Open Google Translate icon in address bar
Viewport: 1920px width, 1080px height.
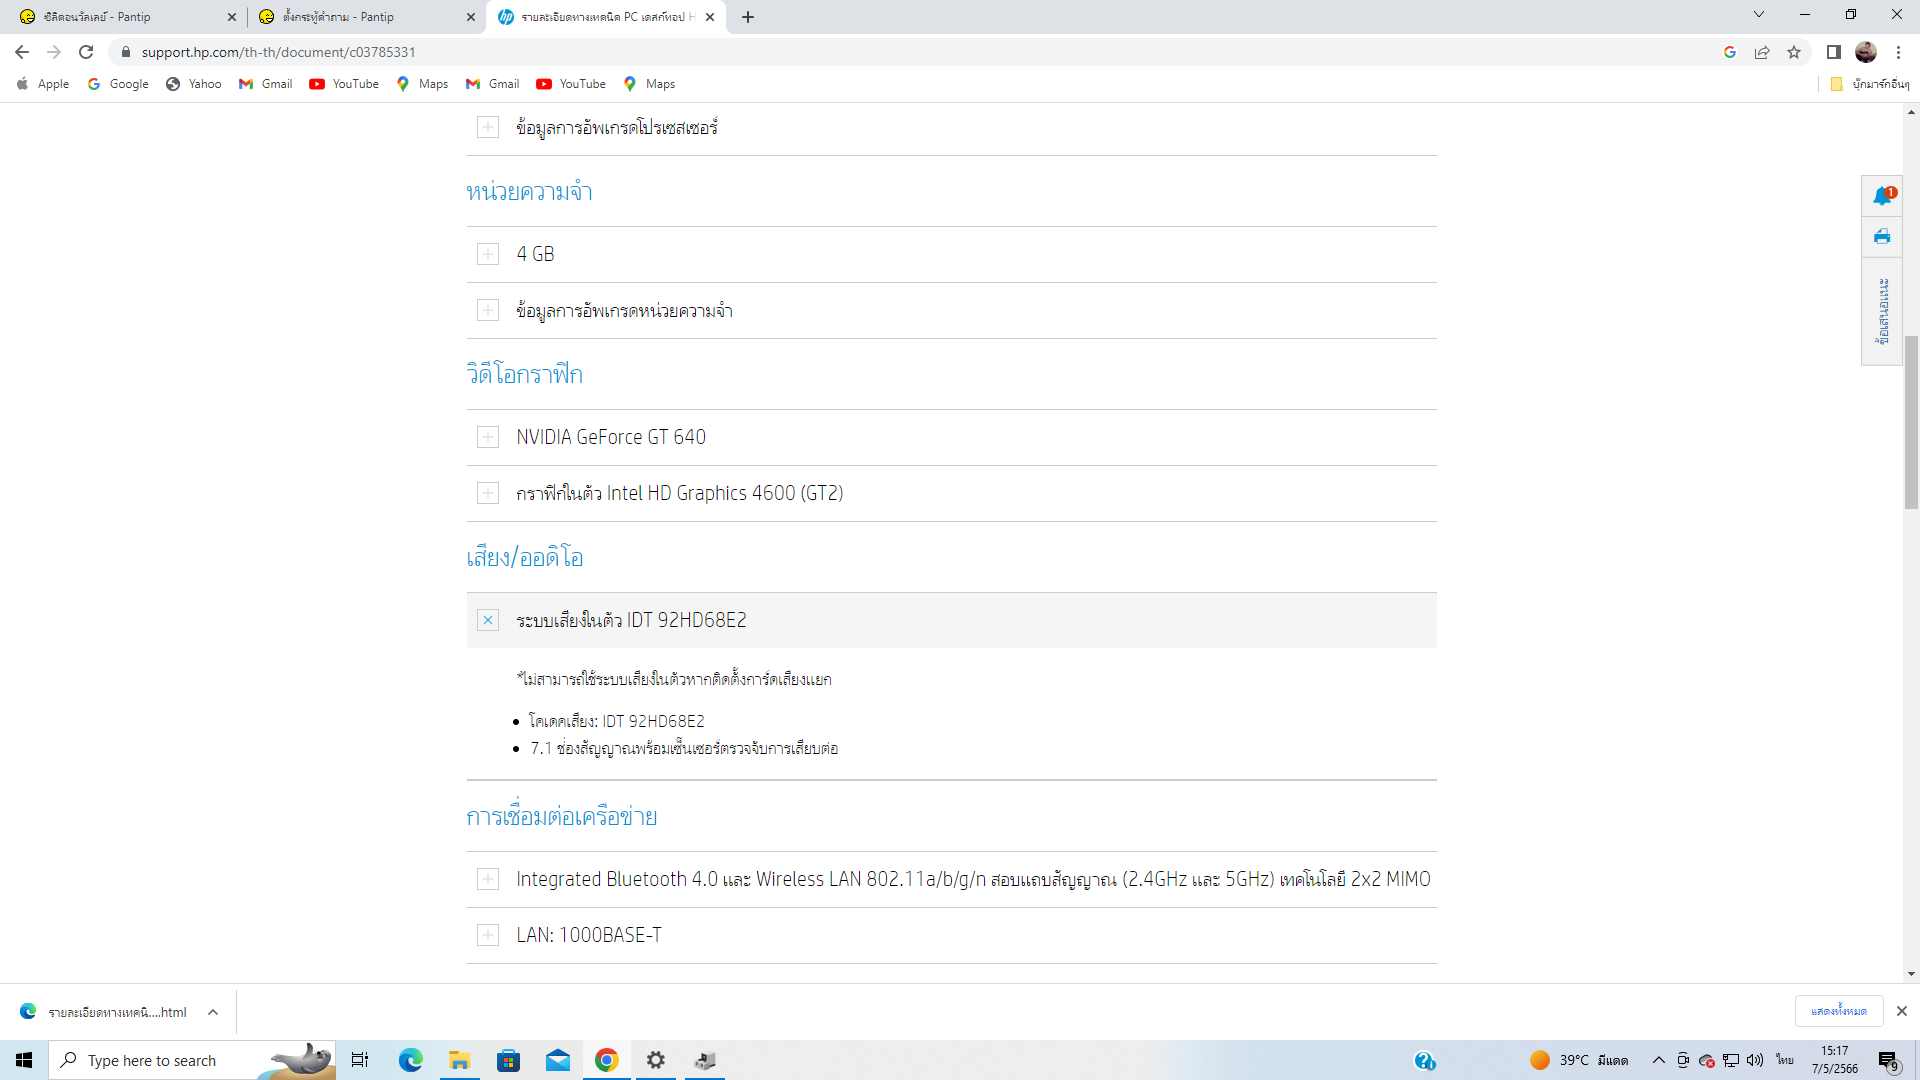pyautogui.click(x=1730, y=52)
